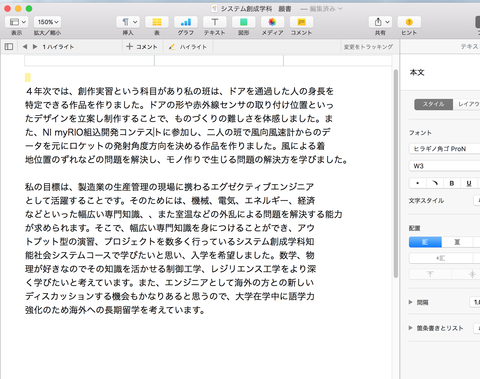480x379 pixels.
Task: Click text 'NI myRIO組込開発コンテスト'
Action: (102, 132)
